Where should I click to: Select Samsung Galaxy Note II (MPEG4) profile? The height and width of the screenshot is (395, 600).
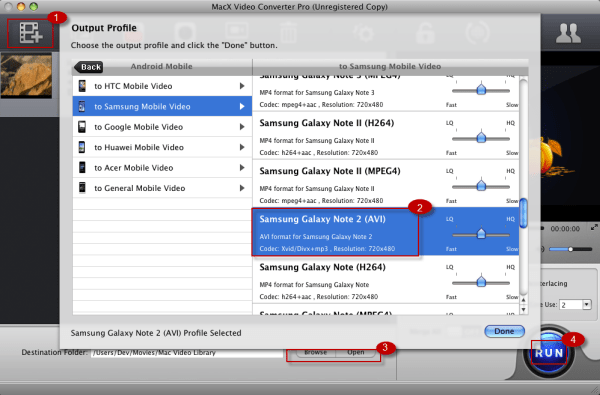386,184
